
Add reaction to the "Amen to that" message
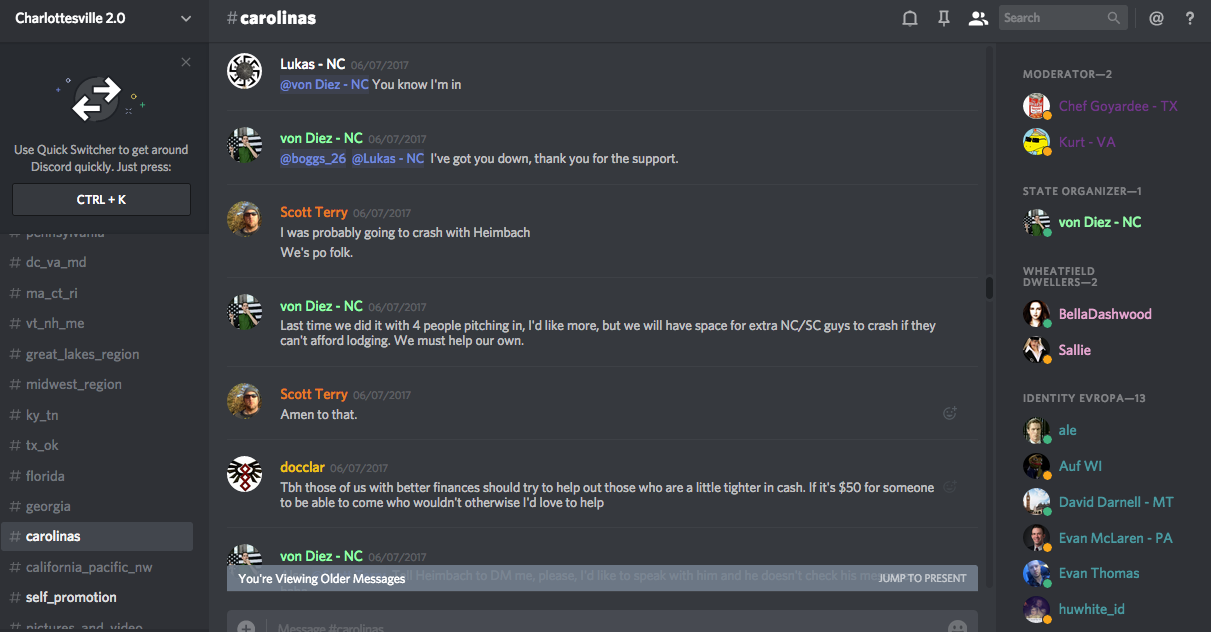(950, 413)
